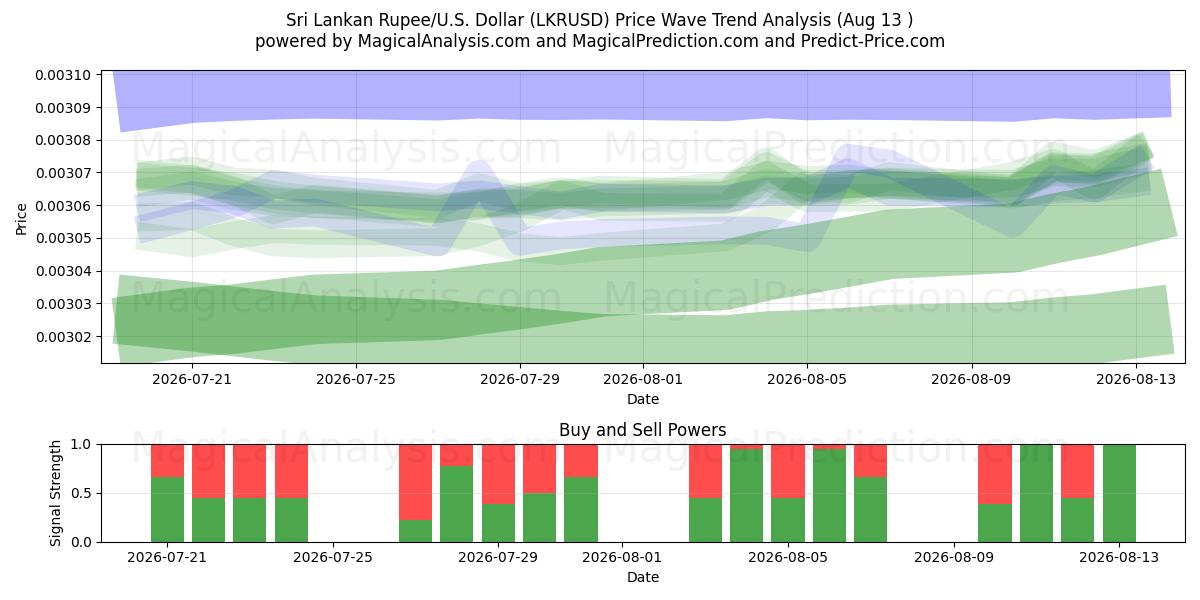
Task: Click the 'Price' y-axis label
Action: click(x=22, y=217)
